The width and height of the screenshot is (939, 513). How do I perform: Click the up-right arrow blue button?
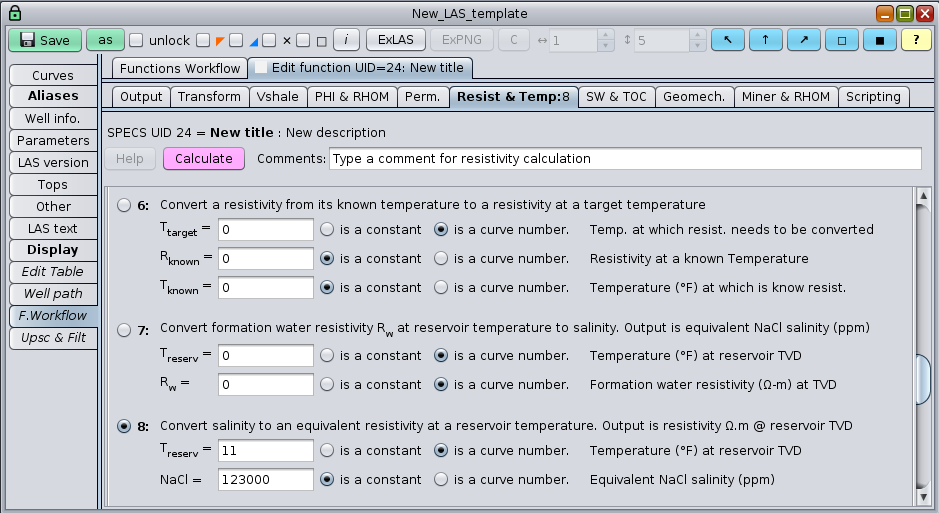coord(804,40)
